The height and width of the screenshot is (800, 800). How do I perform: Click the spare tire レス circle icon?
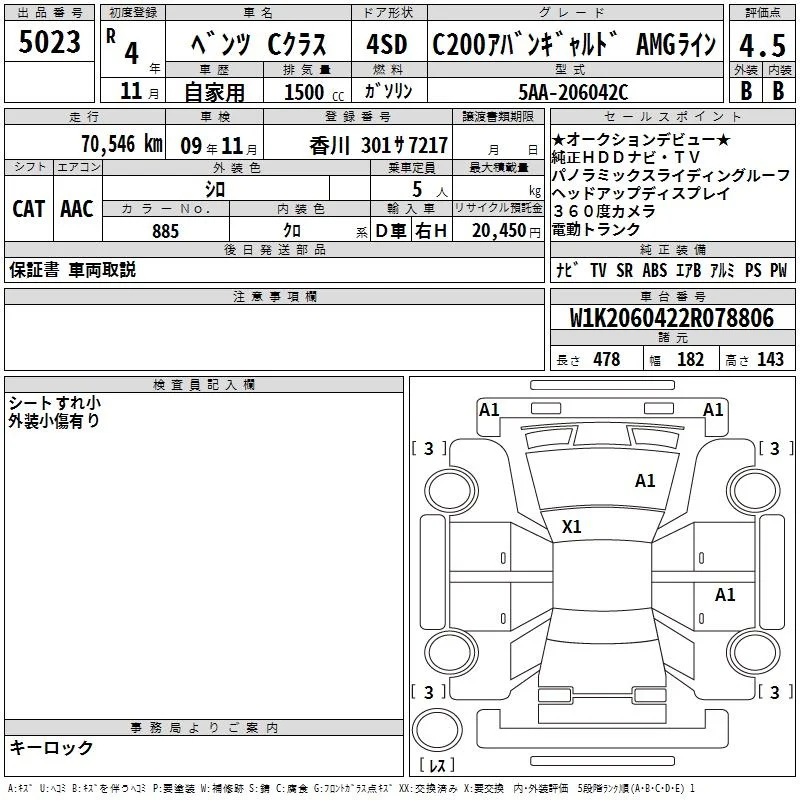coord(437,730)
